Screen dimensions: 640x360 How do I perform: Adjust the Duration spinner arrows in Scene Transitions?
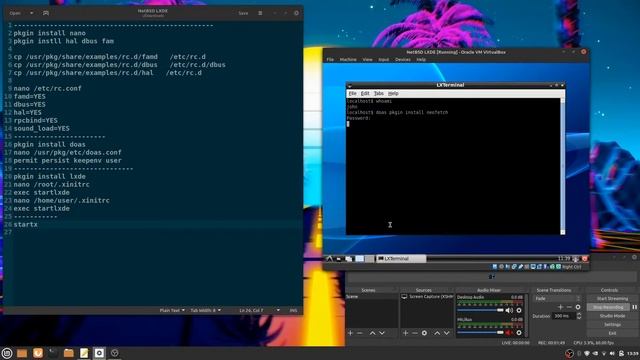(579, 316)
